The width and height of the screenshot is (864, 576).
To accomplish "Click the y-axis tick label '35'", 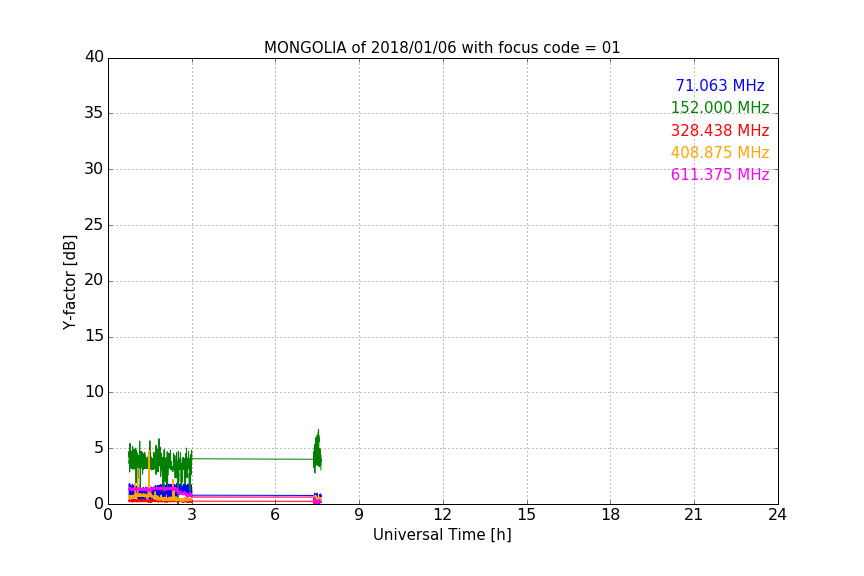I will [94, 113].
